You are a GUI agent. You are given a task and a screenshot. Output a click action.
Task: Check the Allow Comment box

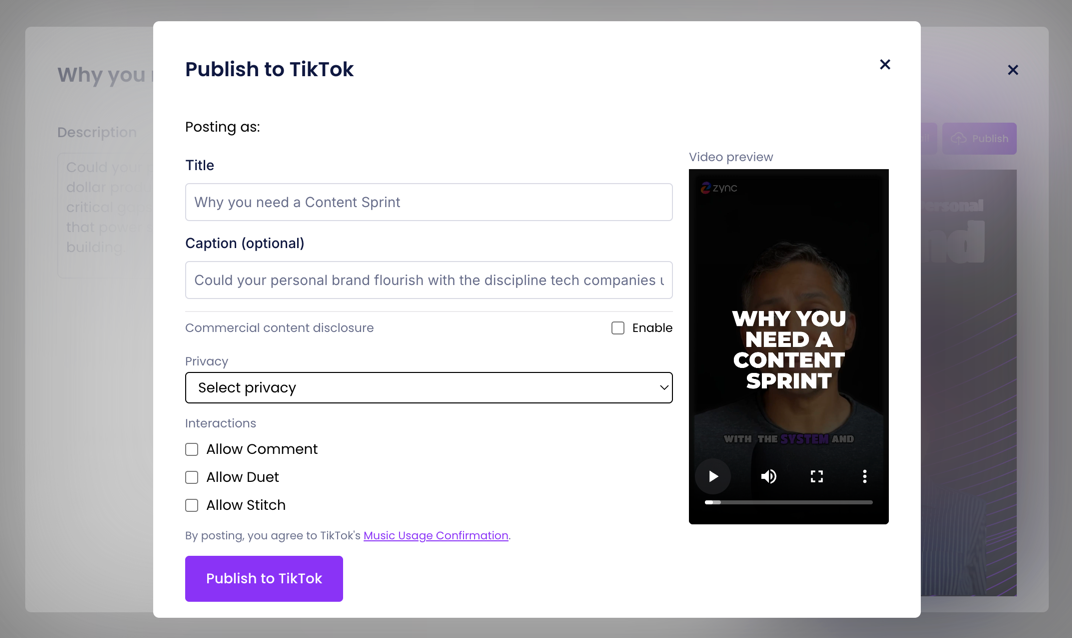click(192, 450)
